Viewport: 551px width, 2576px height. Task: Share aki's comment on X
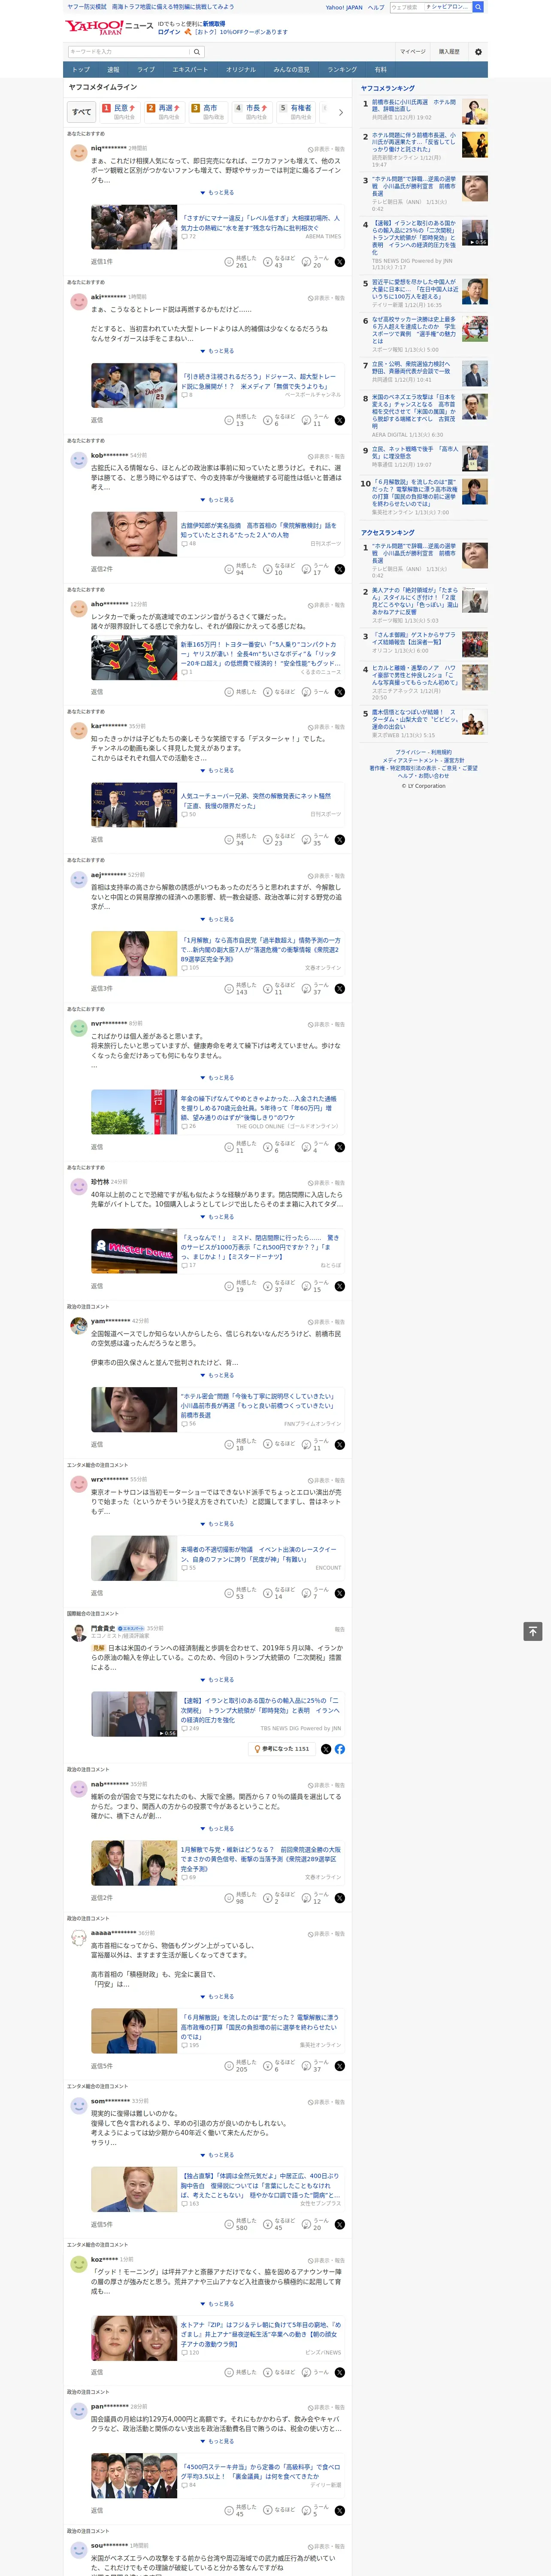coord(340,420)
